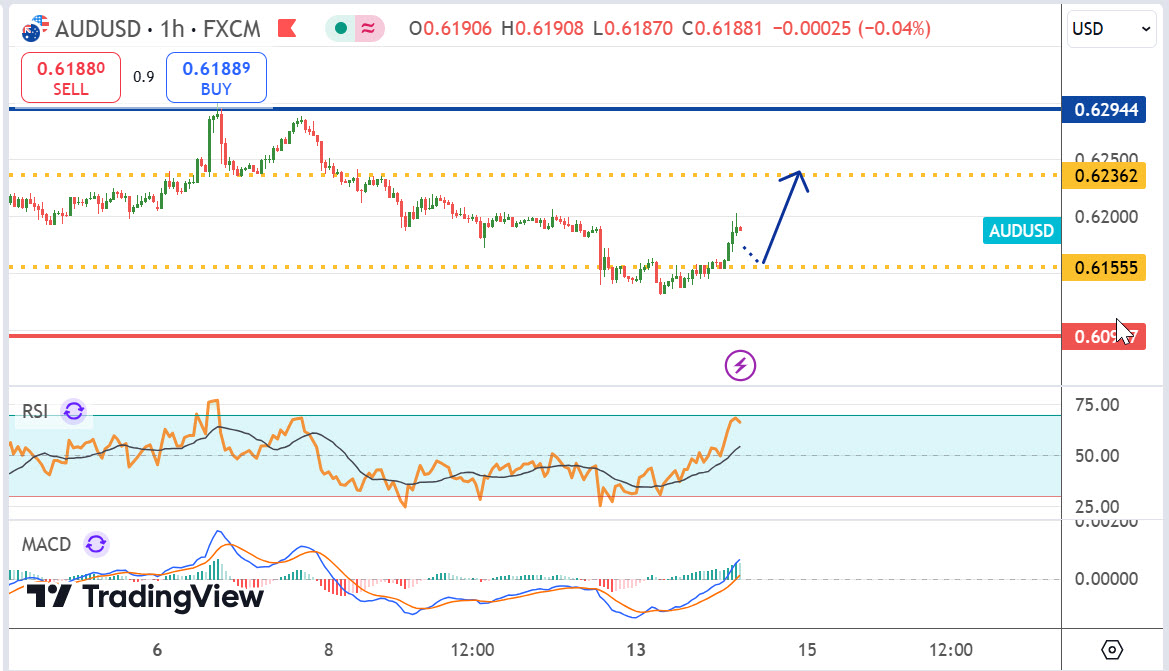Select the RSI indicator label
The image size is (1169, 671).
[x=35, y=411]
